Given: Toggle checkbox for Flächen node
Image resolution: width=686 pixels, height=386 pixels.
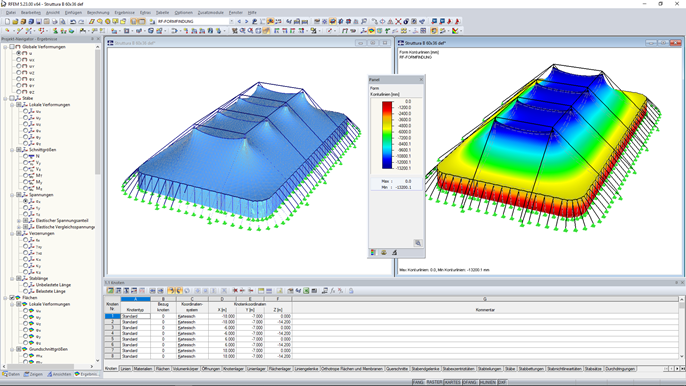Looking at the screenshot, I should pos(12,298).
